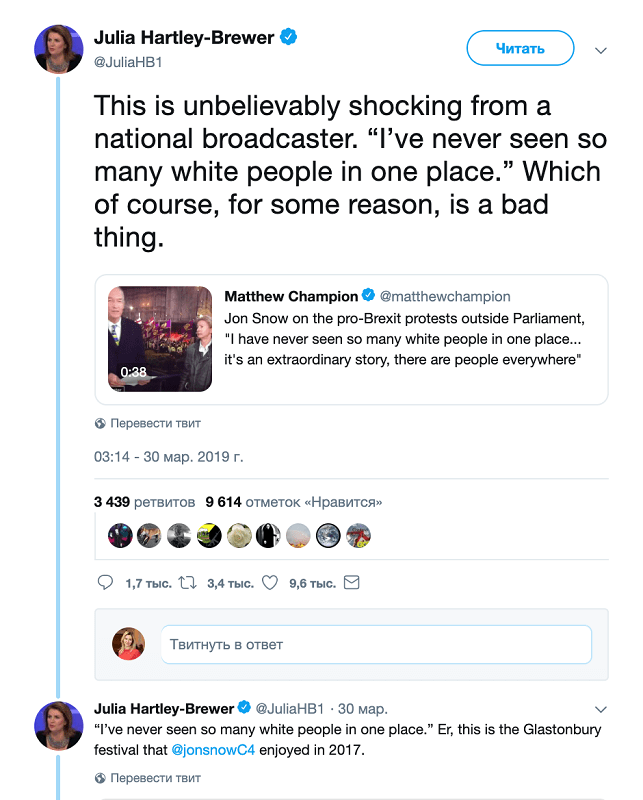The width and height of the screenshot is (643, 800).
Task: Expand the chevron menu next to Читать
Action: pos(601,50)
